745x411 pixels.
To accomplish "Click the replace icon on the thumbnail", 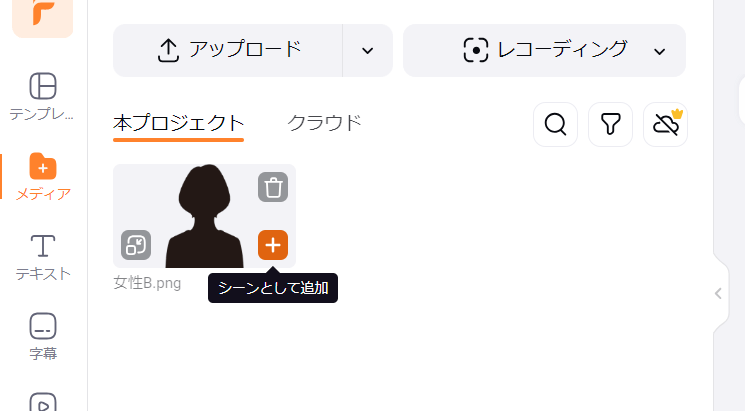I will click(x=136, y=245).
